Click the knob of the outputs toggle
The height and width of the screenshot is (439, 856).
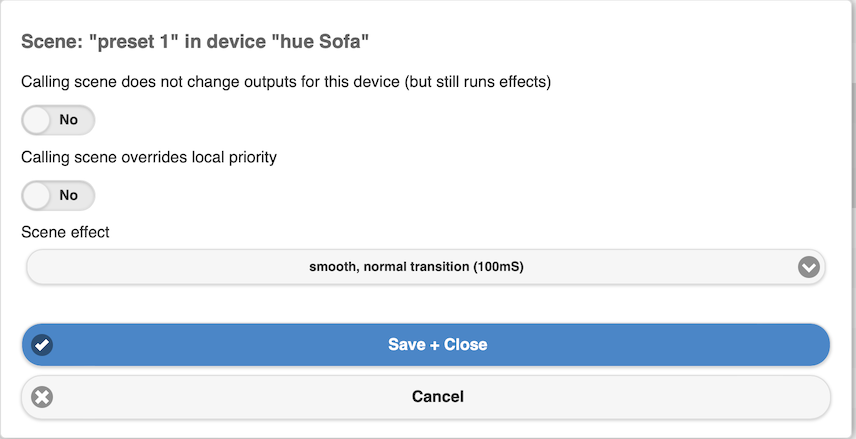coord(37,120)
